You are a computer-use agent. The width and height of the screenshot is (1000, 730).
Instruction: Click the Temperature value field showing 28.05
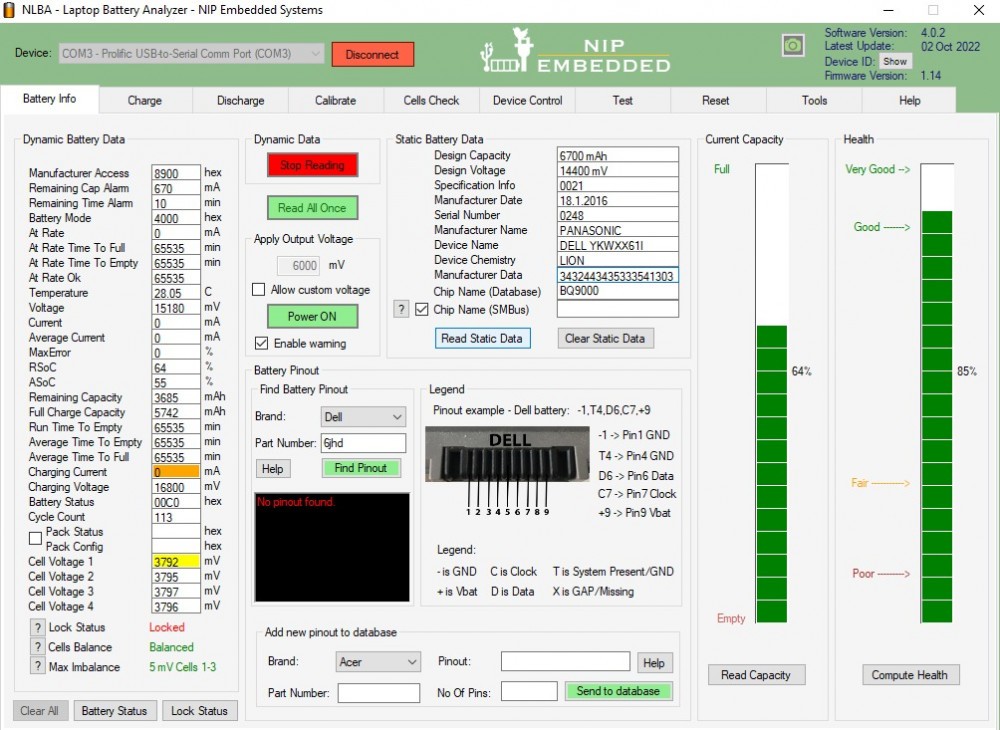[175, 293]
